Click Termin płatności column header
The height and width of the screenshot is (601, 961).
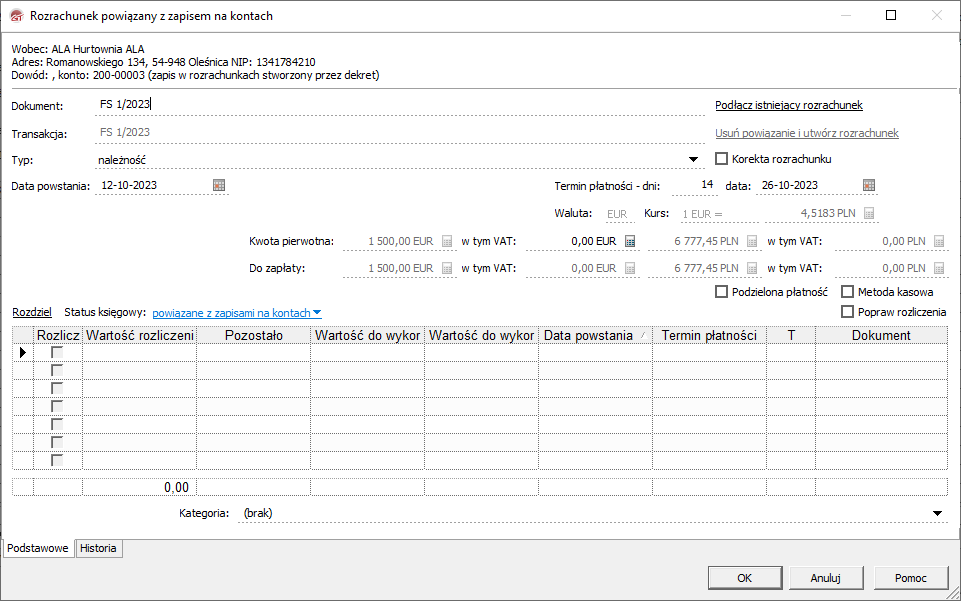point(709,335)
